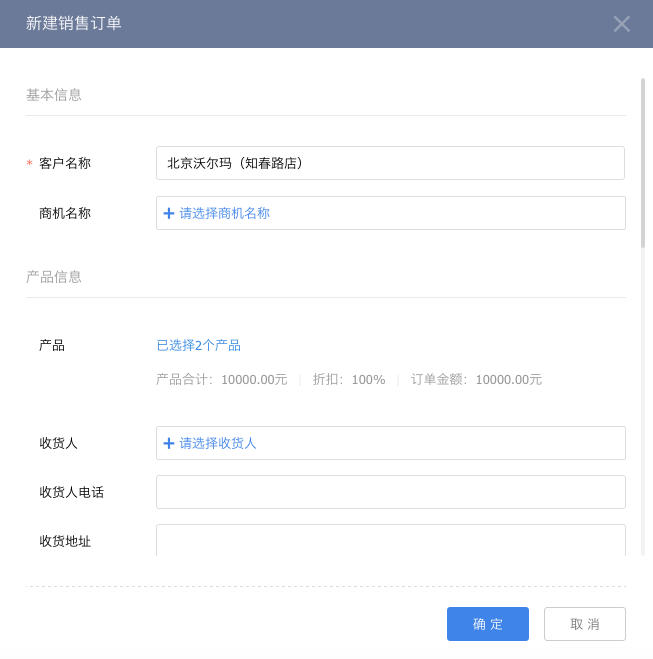
Task: Open the 请选择商机名称 selector
Action: (391, 213)
